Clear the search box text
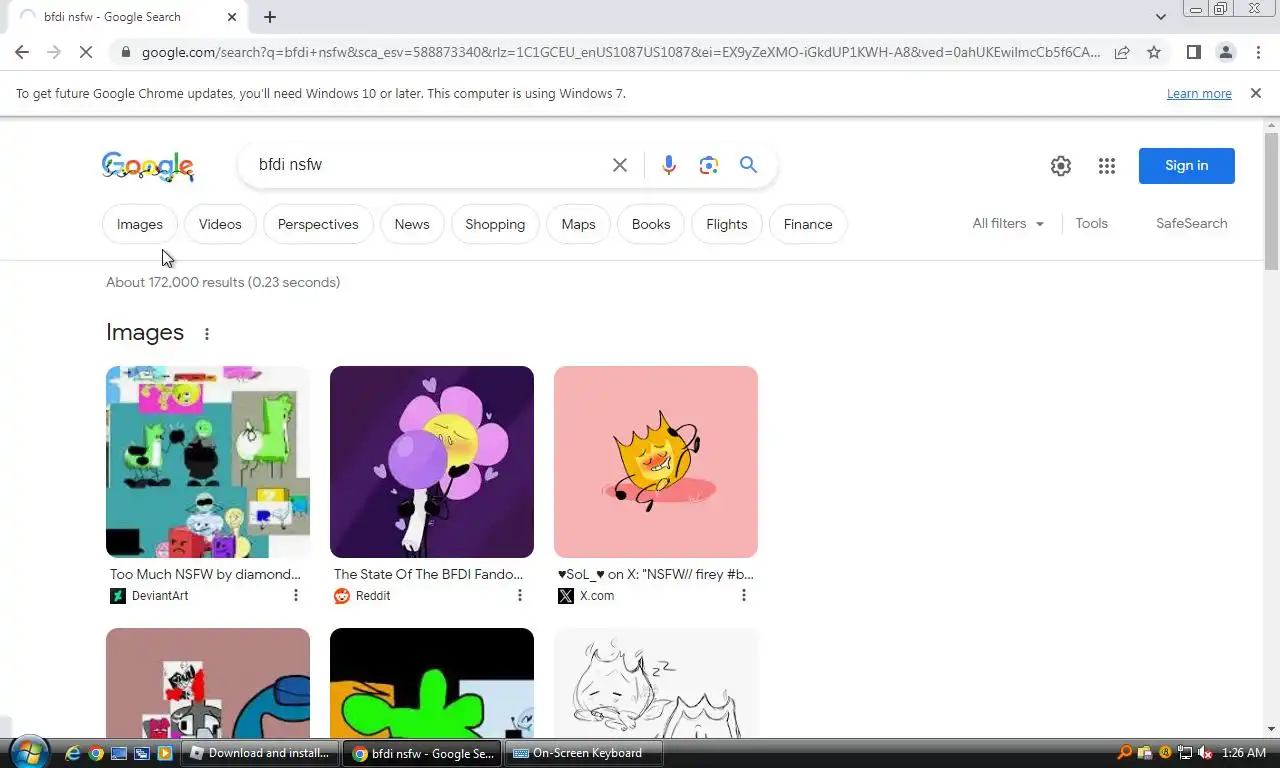The width and height of the screenshot is (1280, 768). (620, 165)
